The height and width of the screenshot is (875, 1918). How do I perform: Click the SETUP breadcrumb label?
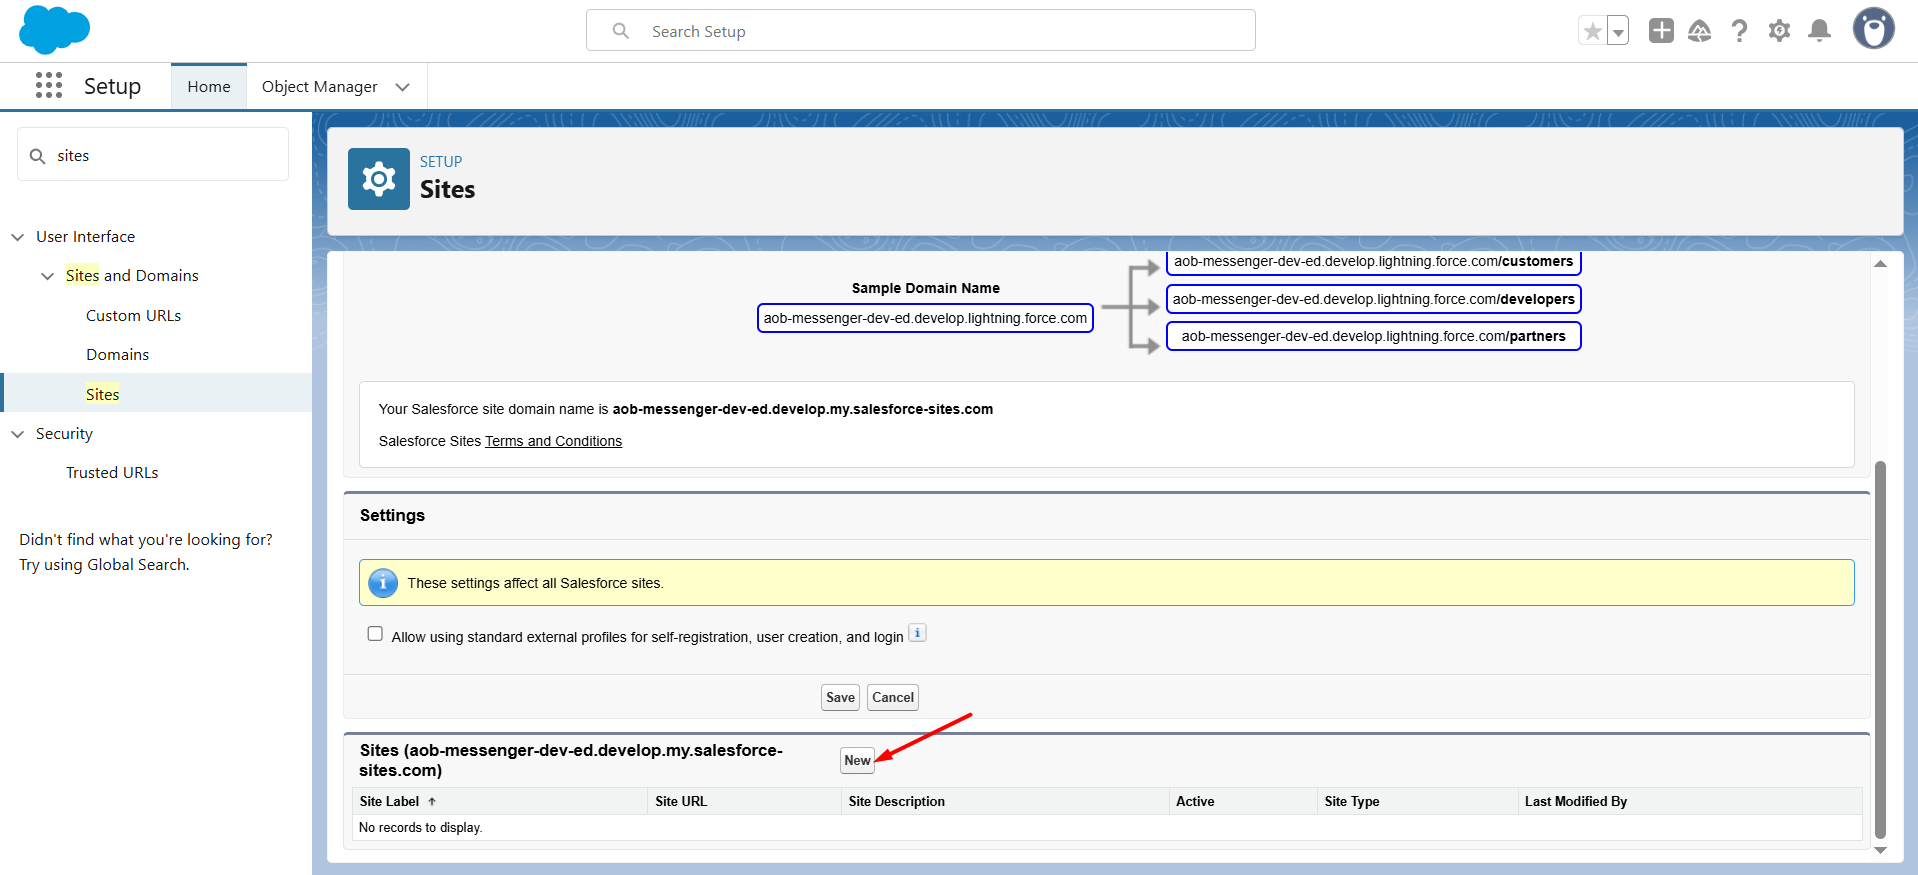(x=441, y=161)
